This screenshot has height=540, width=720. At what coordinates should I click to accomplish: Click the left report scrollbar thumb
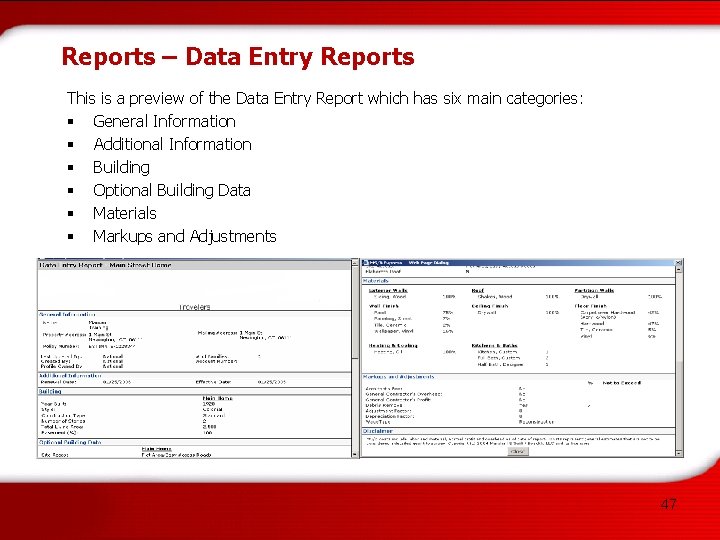coord(355,312)
